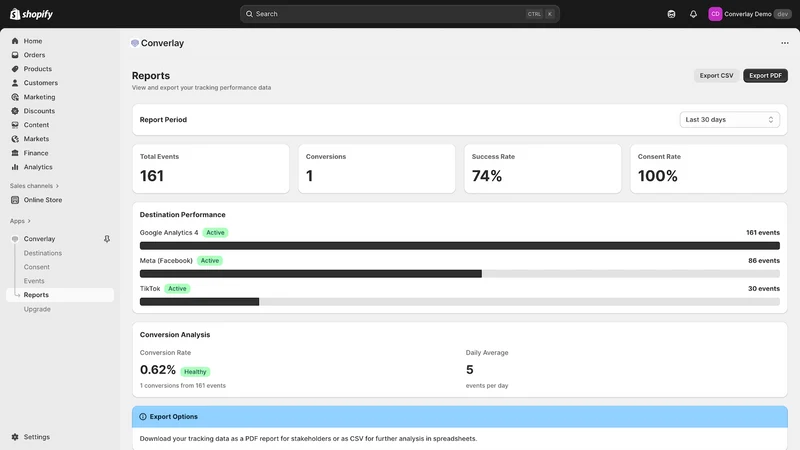
Task: Click the Analytics label in sidebar
Action: coord(38,167)
